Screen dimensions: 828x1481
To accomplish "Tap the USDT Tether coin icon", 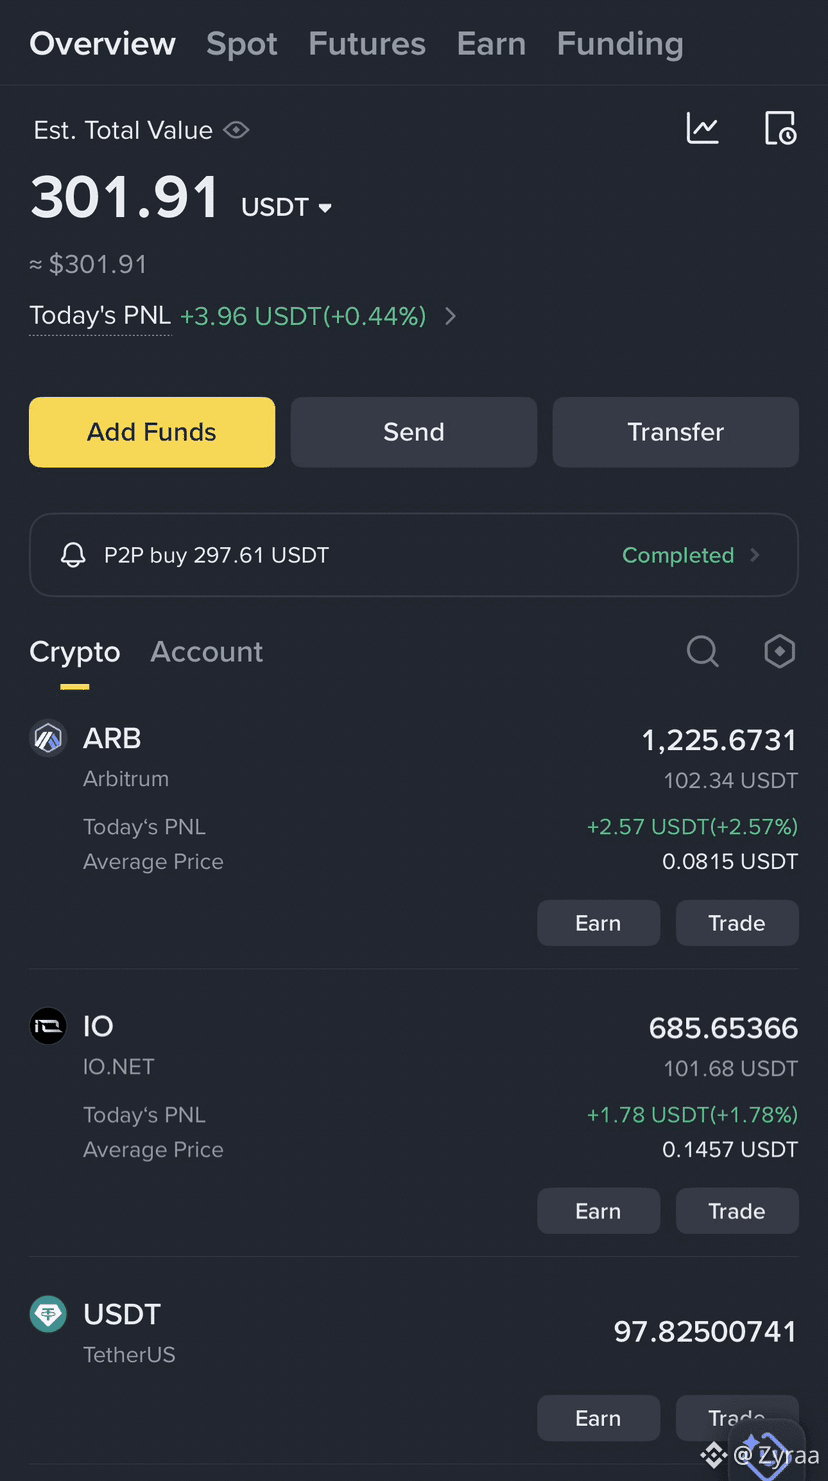I will [x=48, y=1314].
